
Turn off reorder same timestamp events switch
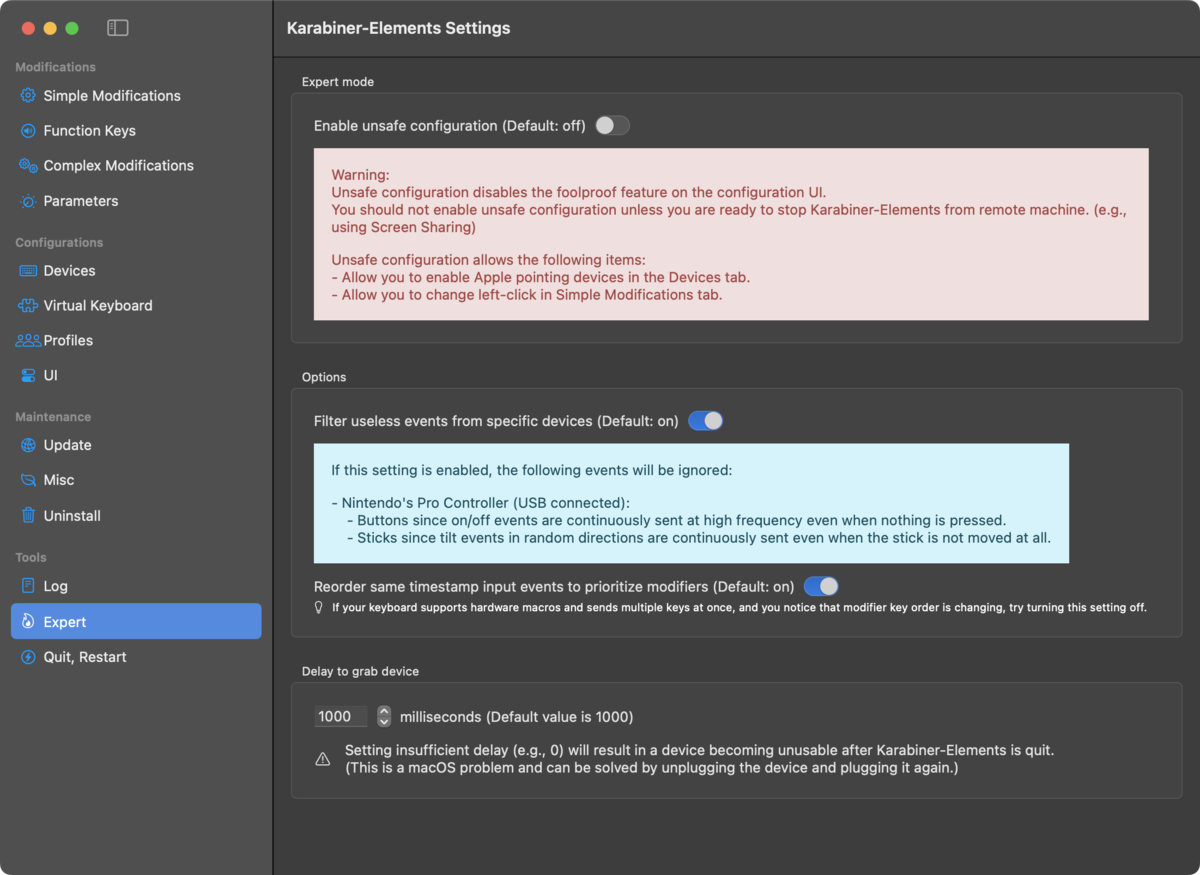(x=821, y=586)
